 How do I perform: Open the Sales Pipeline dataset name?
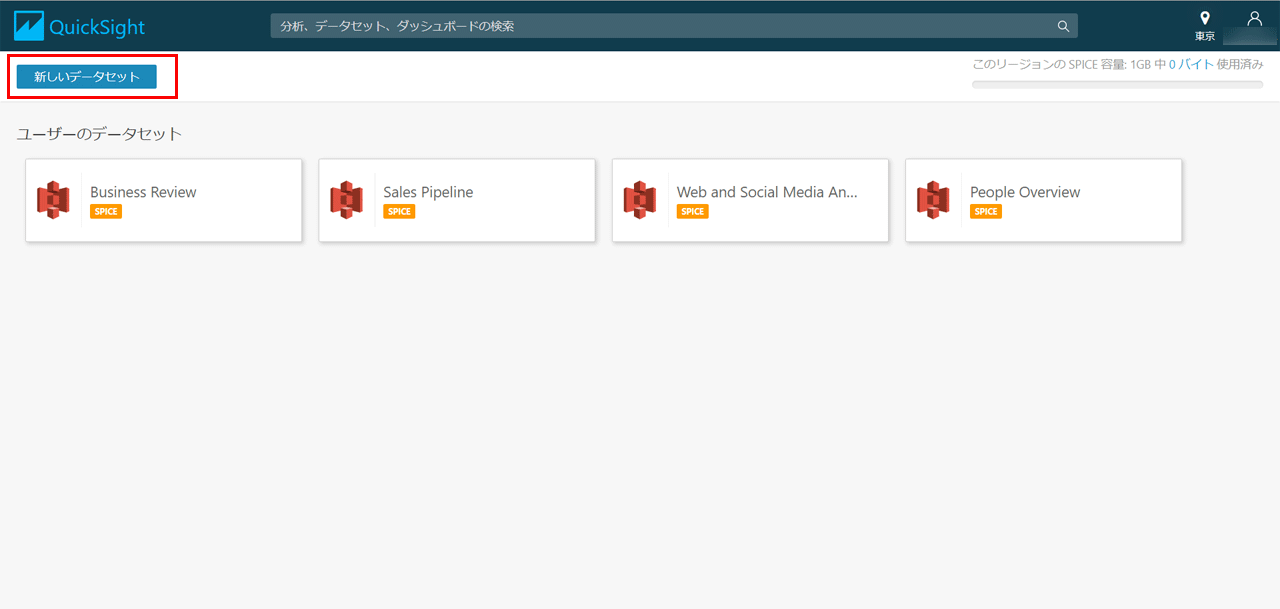click(428, 192)
